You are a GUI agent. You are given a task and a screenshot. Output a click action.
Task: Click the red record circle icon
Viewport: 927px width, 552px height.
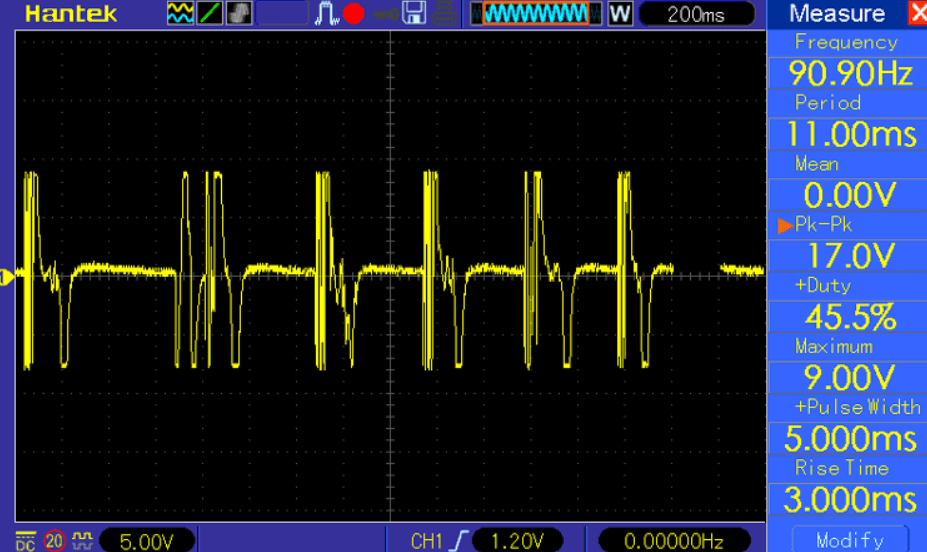(x=353, y=14)
